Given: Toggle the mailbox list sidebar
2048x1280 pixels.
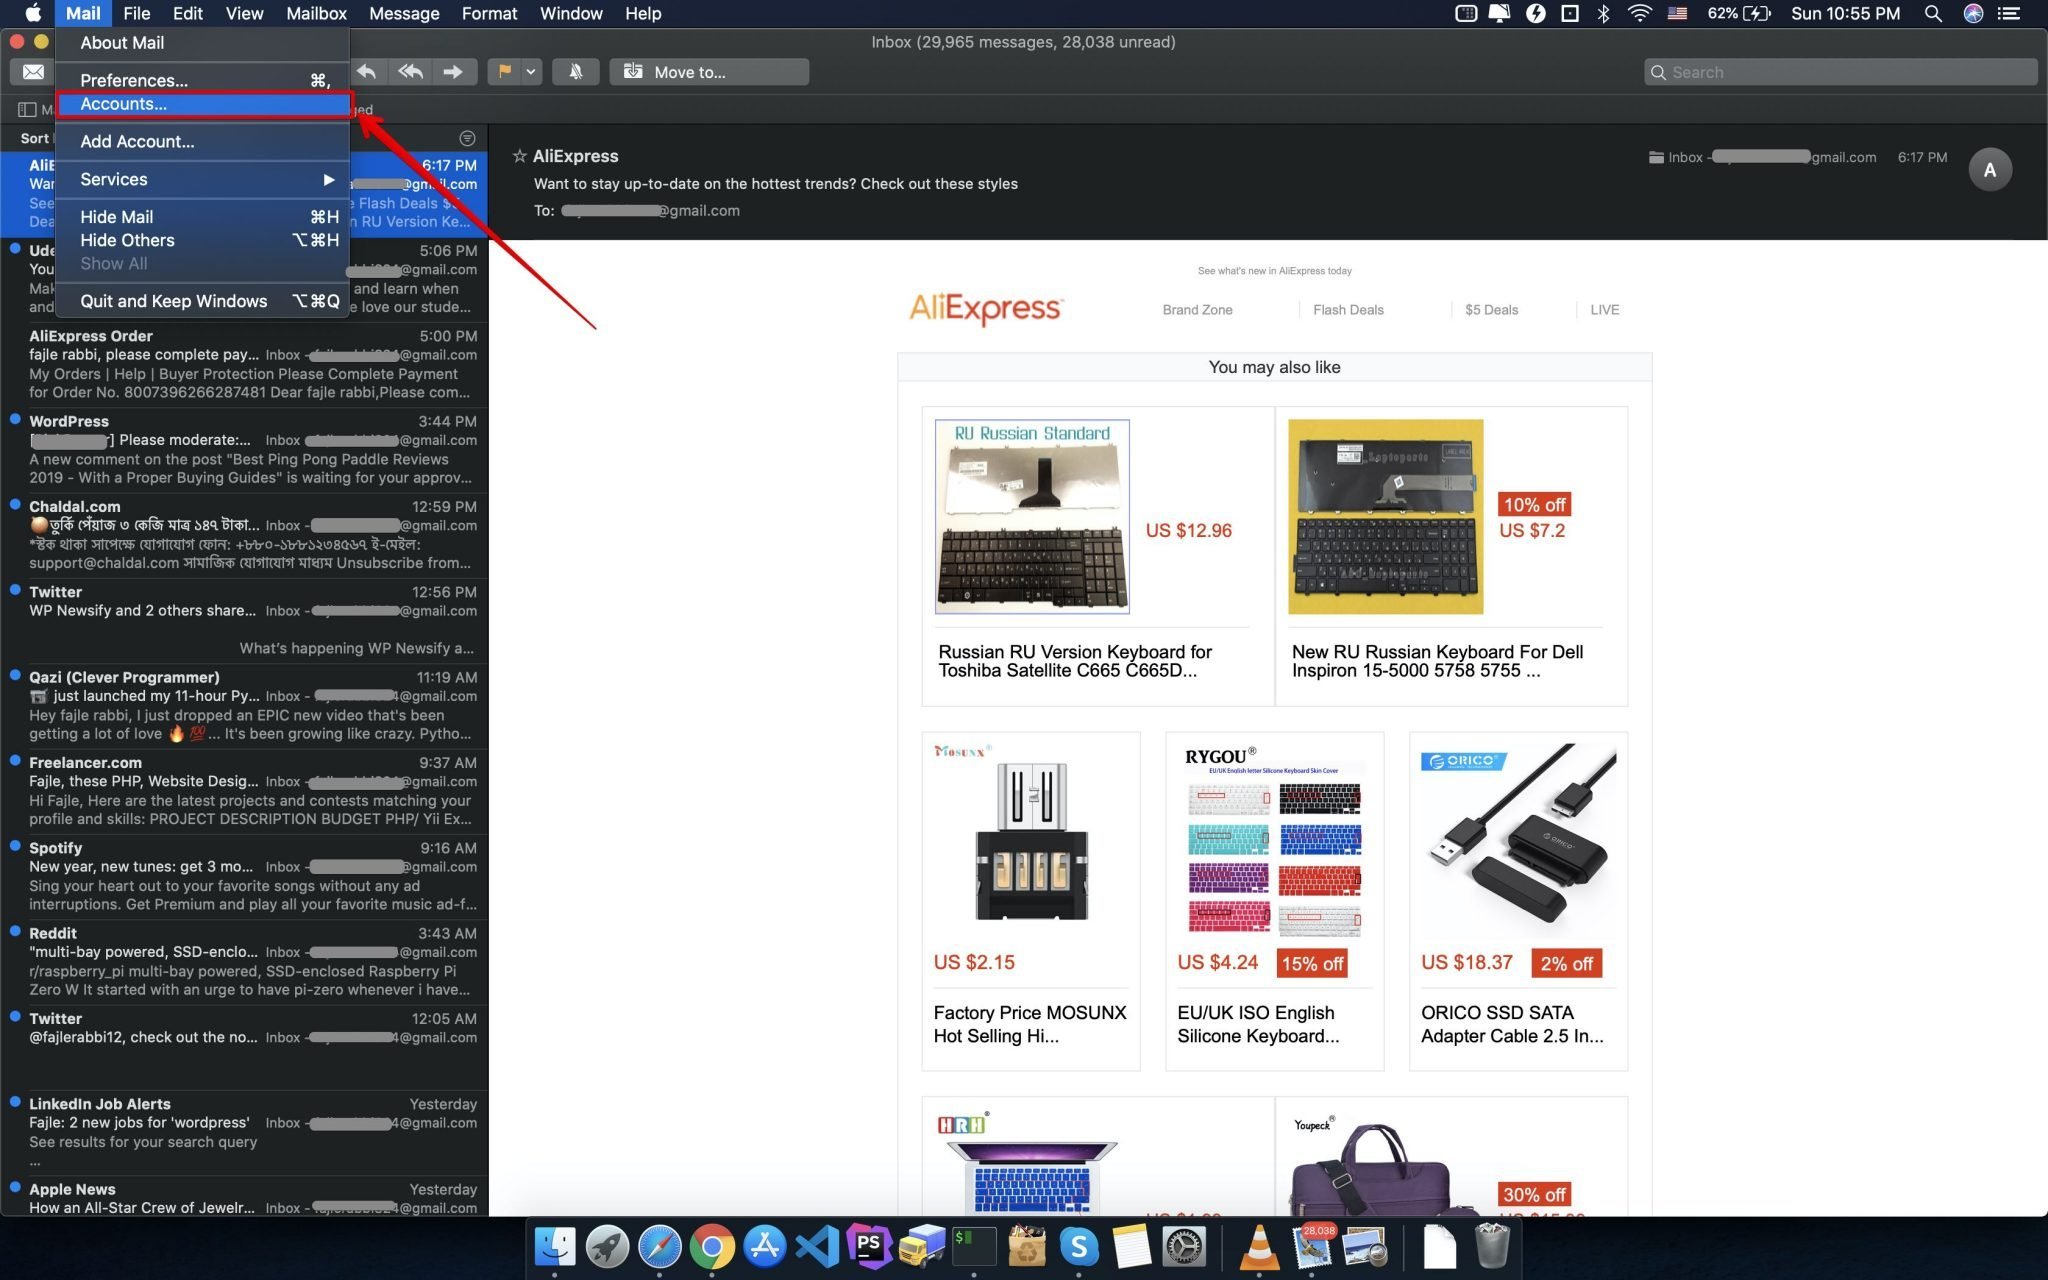Looking at the screenshot, I should (27, 109).
